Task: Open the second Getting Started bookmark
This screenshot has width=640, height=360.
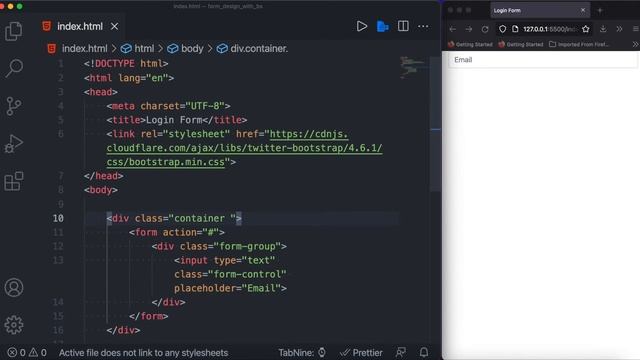Action: pyautogui.click(x=521, y=44)
